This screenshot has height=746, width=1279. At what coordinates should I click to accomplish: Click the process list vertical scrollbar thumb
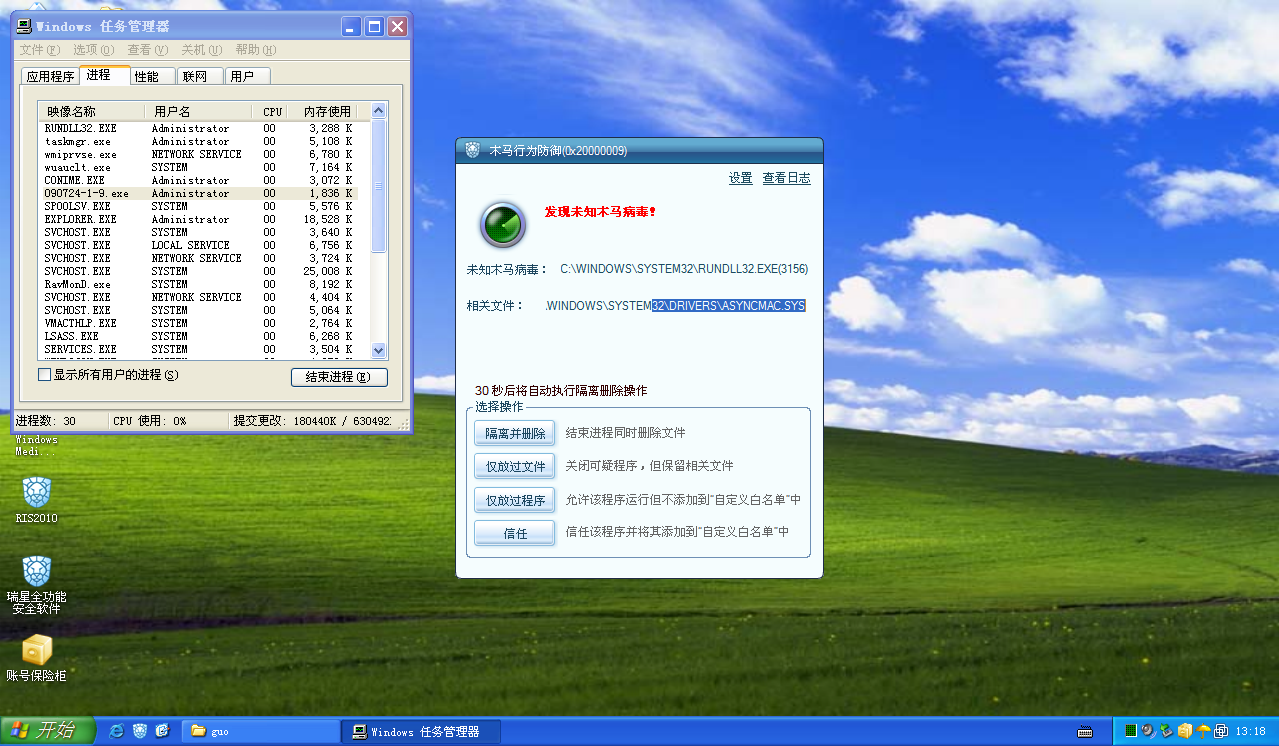tap(378, 185)
